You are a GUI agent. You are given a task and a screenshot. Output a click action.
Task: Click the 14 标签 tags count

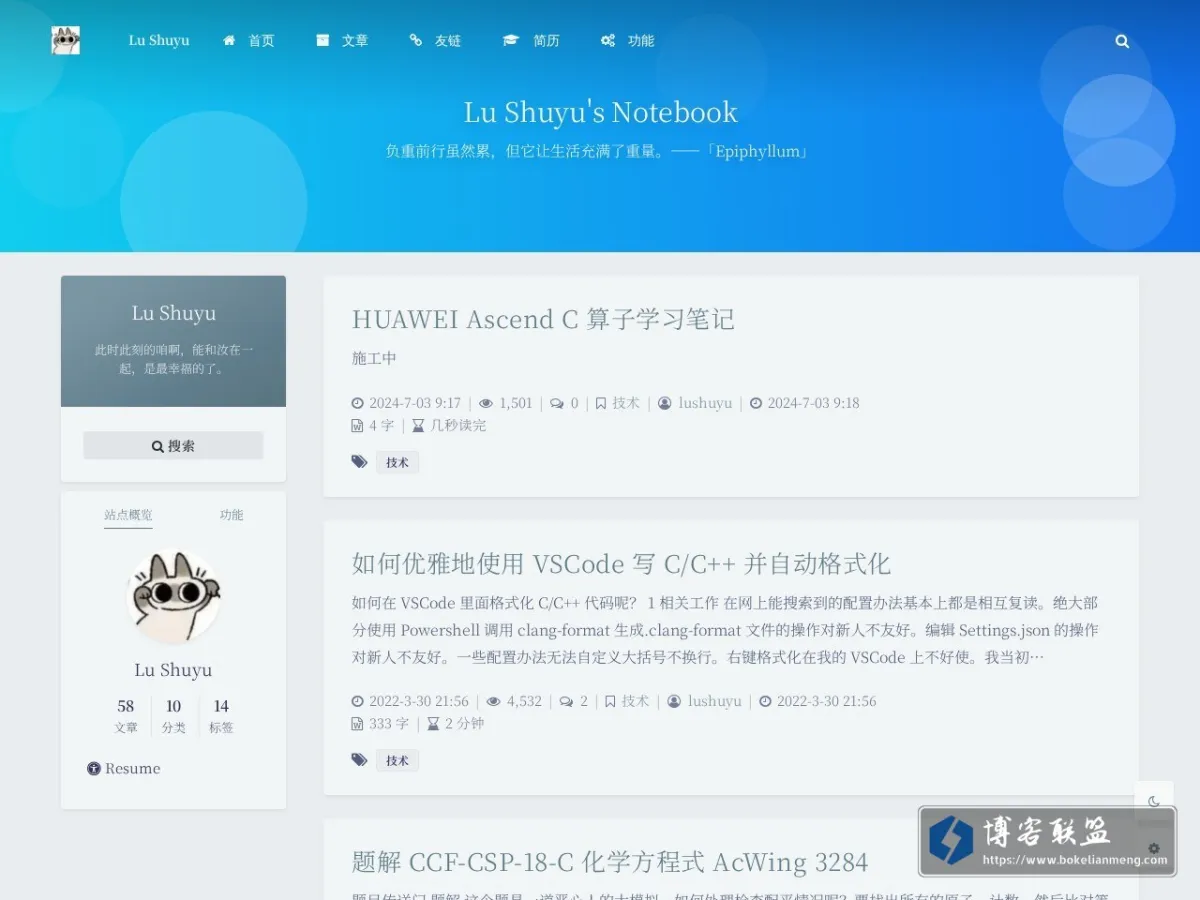click(221, 716)
